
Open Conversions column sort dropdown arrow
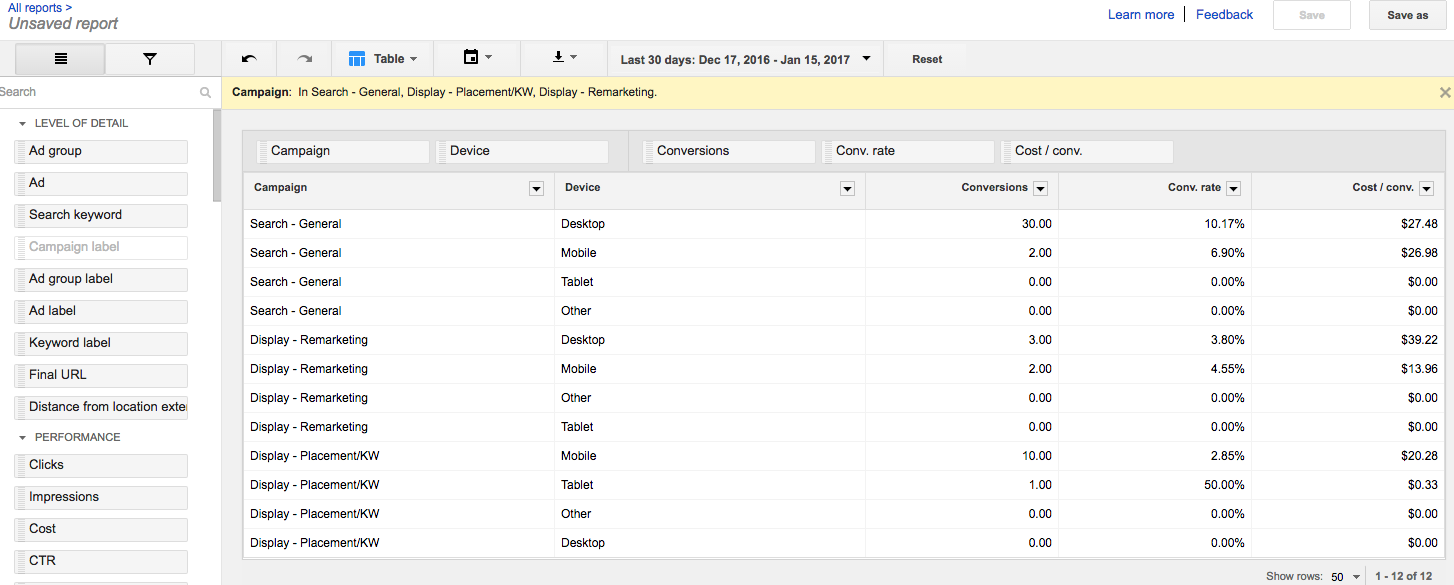[1040, 189]
